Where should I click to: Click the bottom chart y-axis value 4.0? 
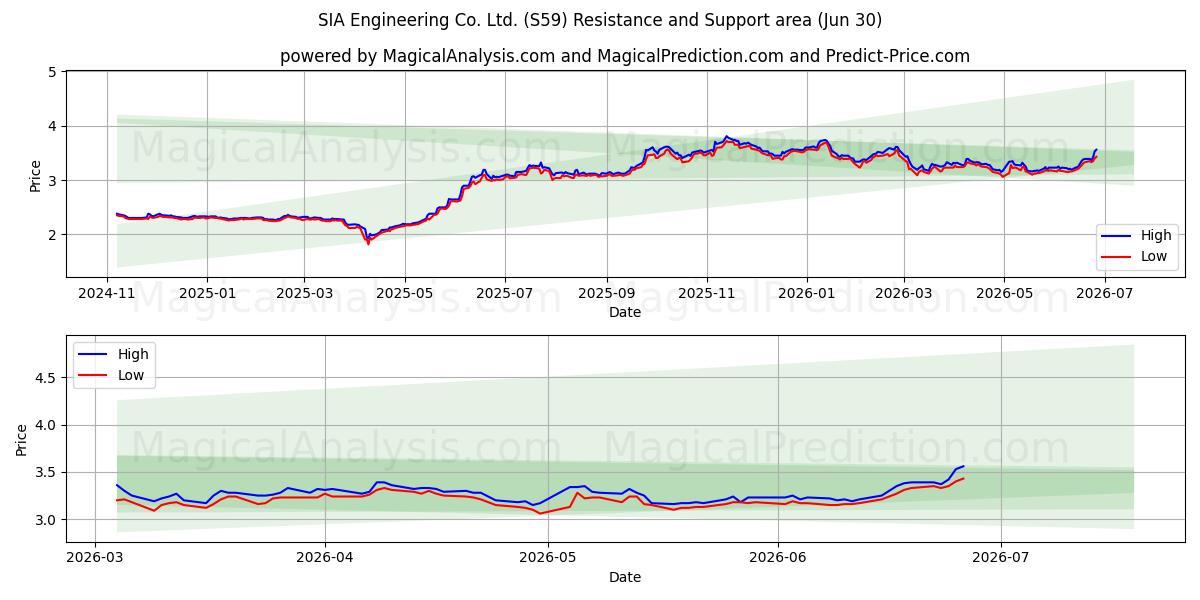click(46, 425)
